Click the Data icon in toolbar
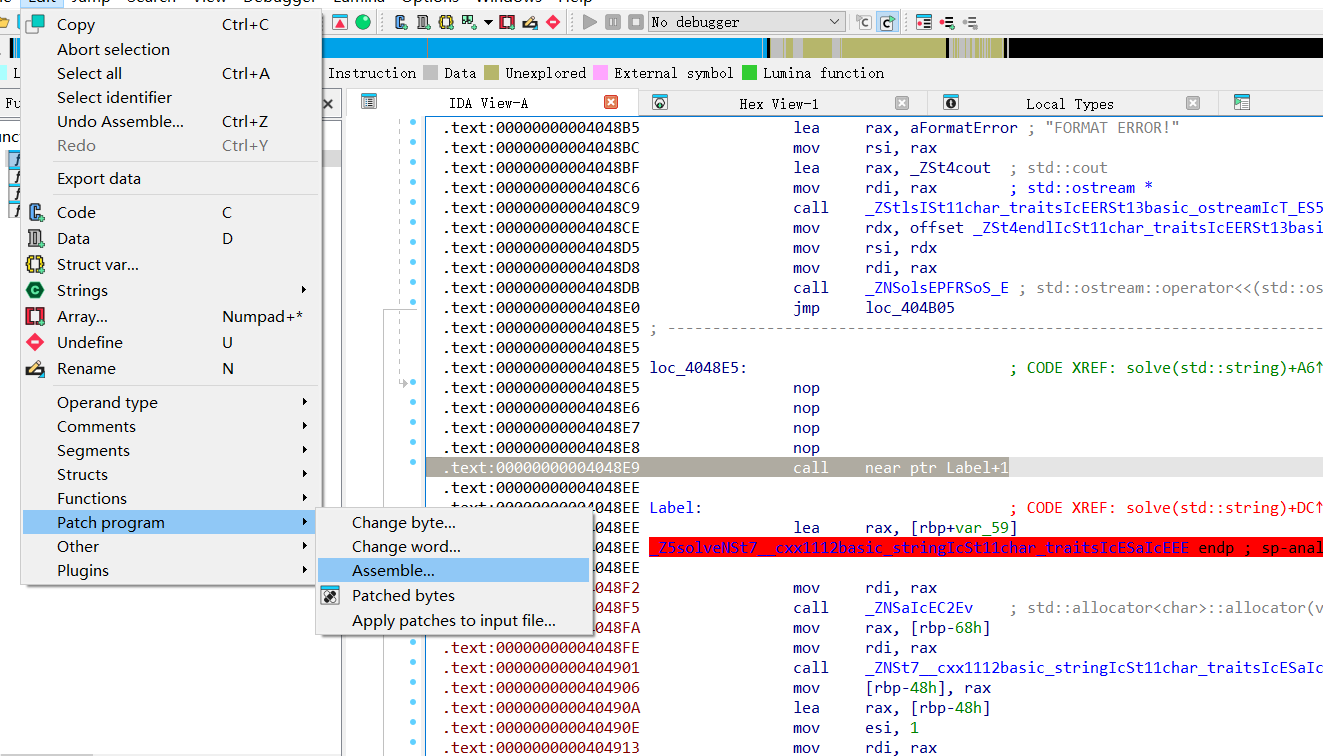 coord(424,22)
